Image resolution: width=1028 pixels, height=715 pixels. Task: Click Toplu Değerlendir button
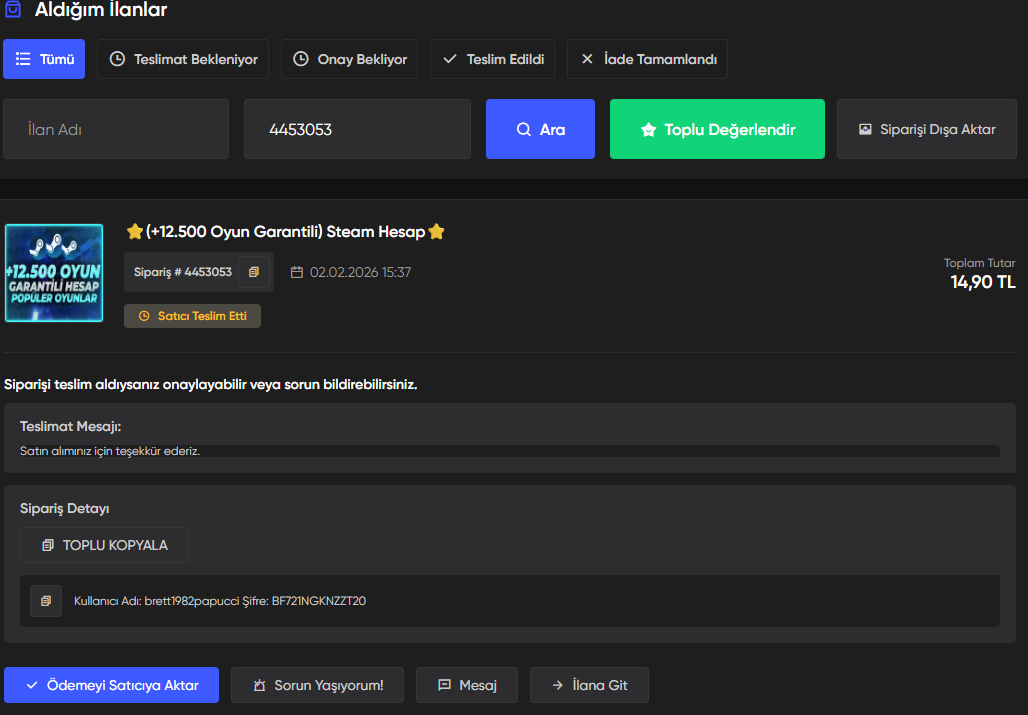(717, 129)
